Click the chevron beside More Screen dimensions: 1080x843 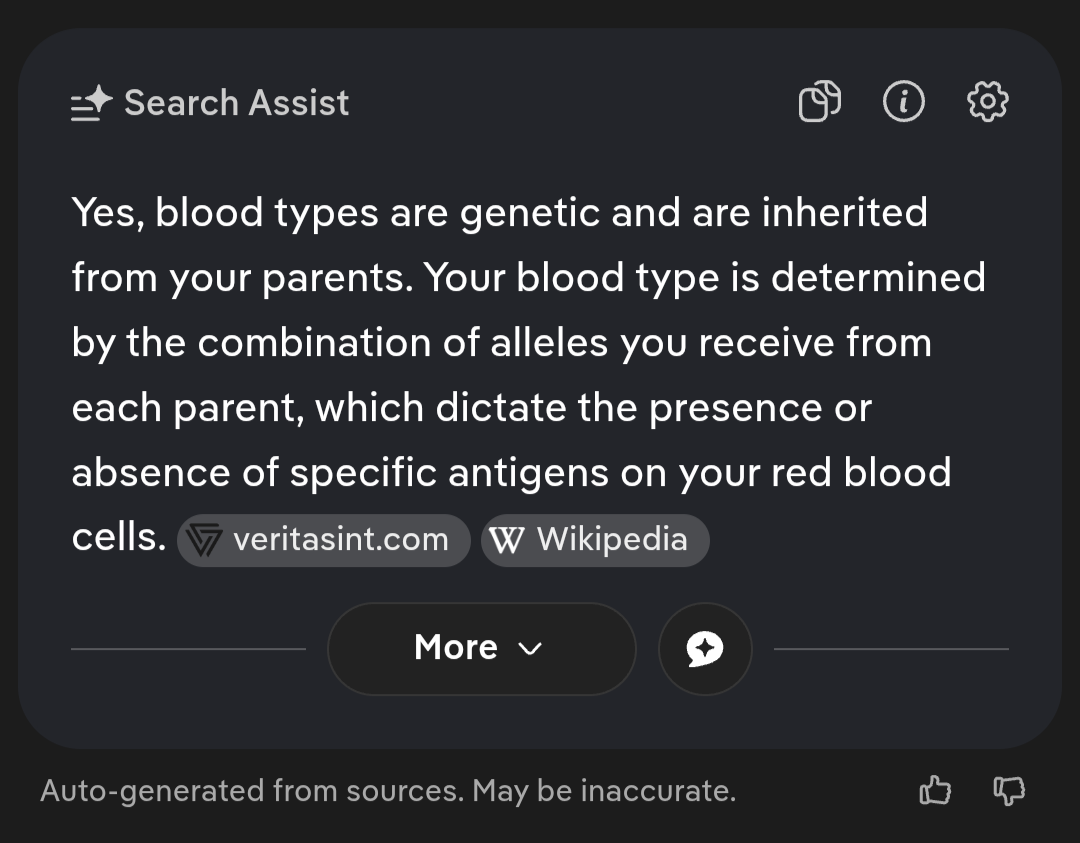point(531,649)
